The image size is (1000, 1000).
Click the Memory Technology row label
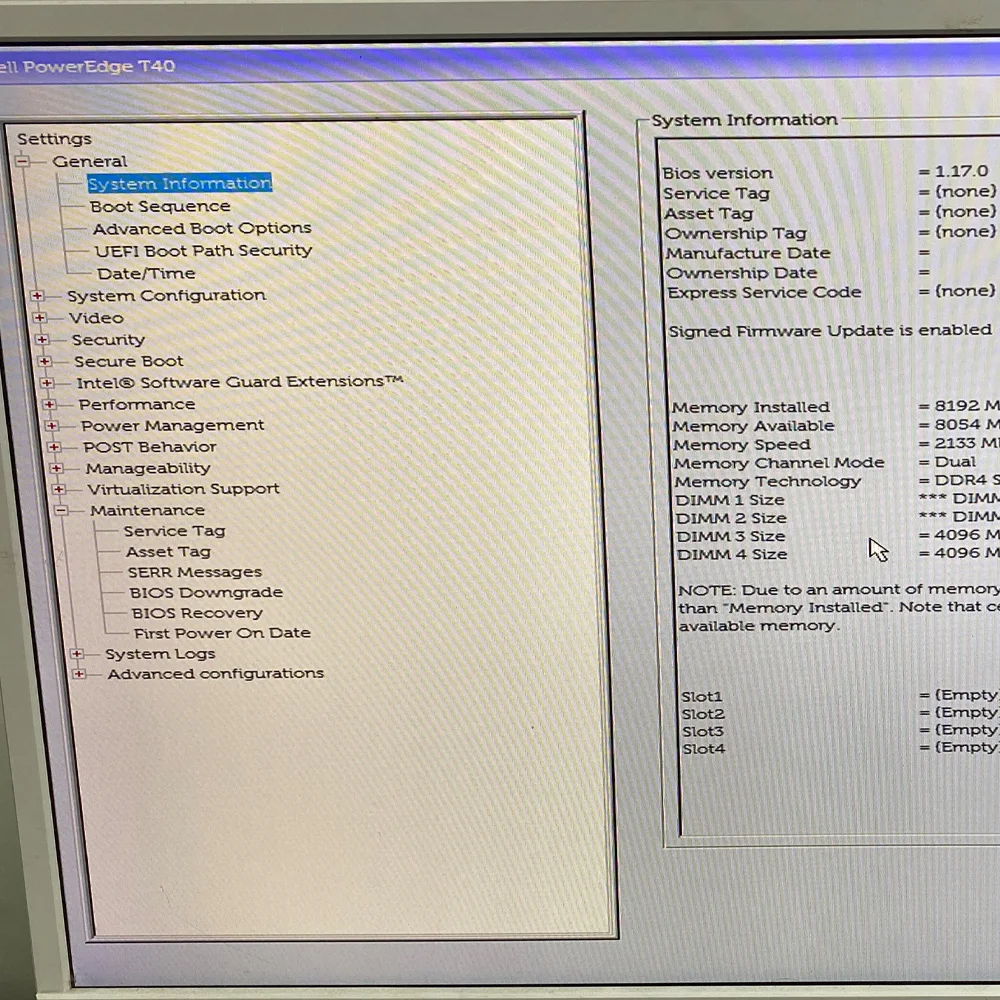(x=768, y=482)
